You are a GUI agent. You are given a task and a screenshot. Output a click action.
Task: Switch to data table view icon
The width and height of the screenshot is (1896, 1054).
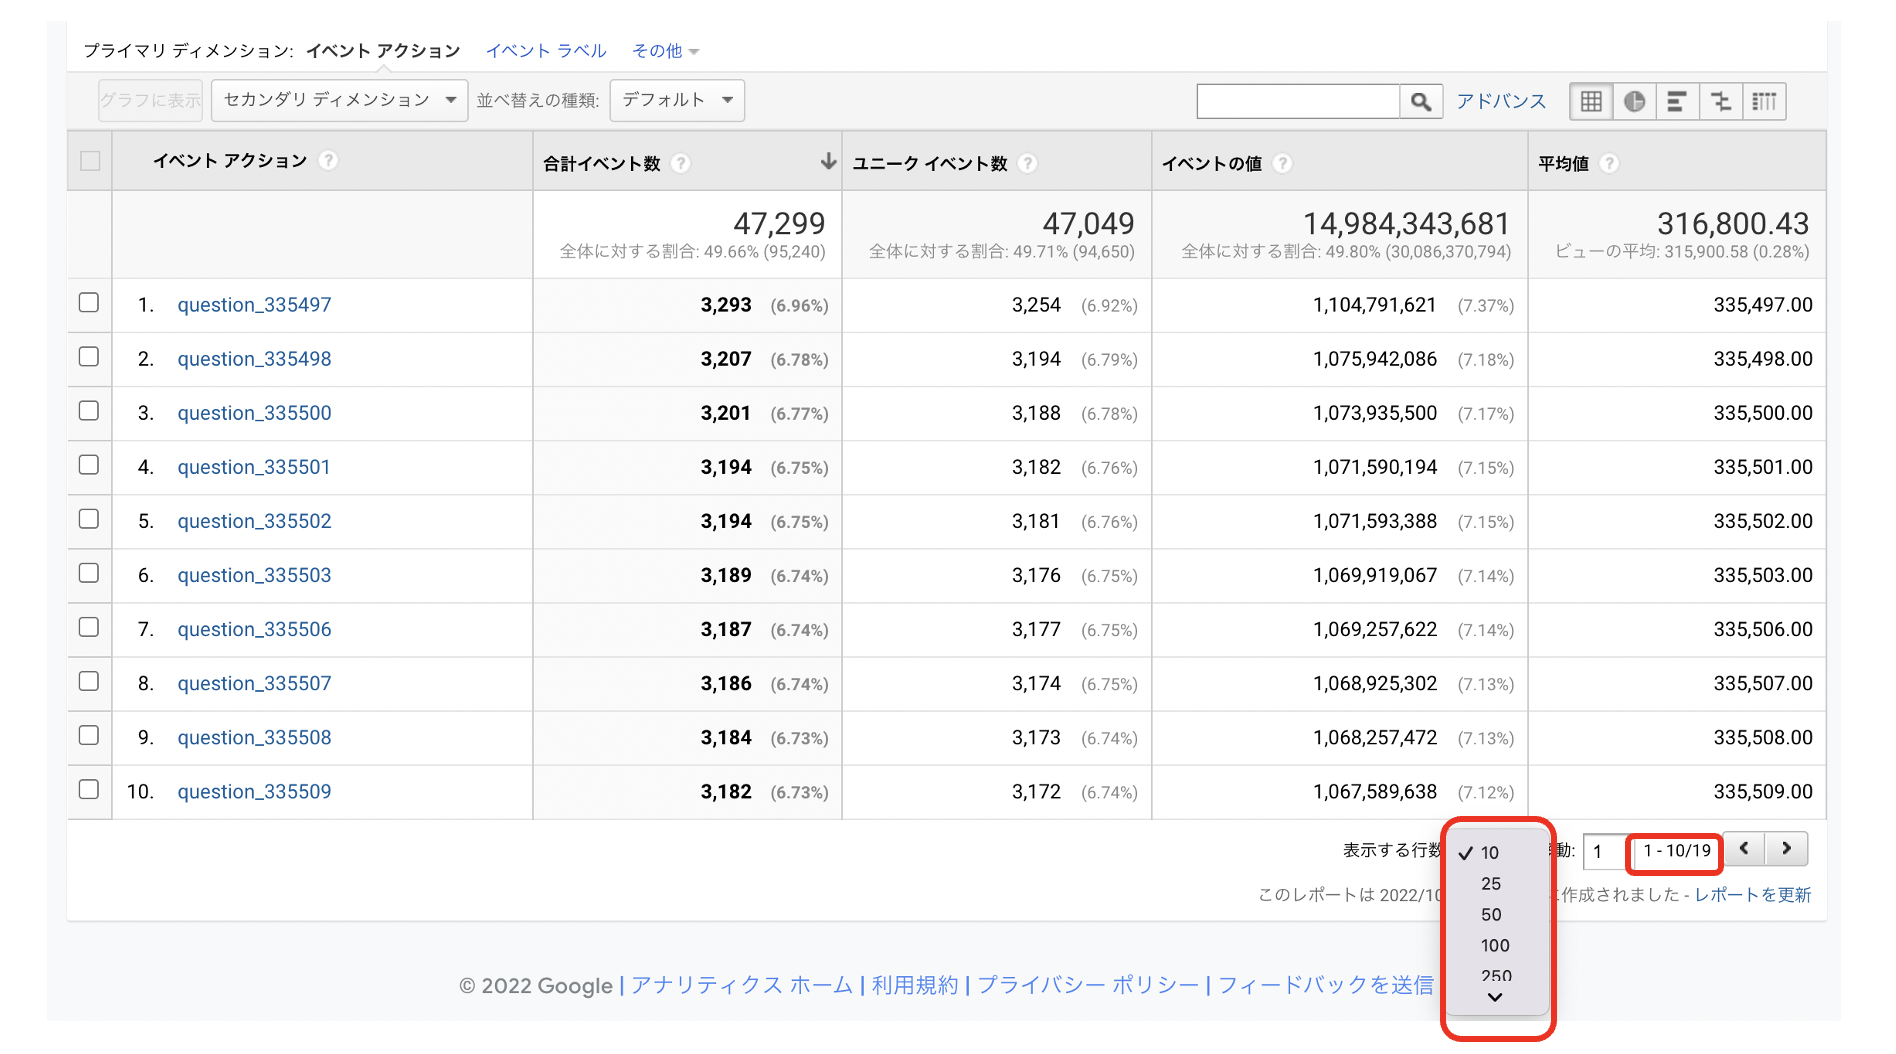pyautogui.click(x=1591, y=101)
